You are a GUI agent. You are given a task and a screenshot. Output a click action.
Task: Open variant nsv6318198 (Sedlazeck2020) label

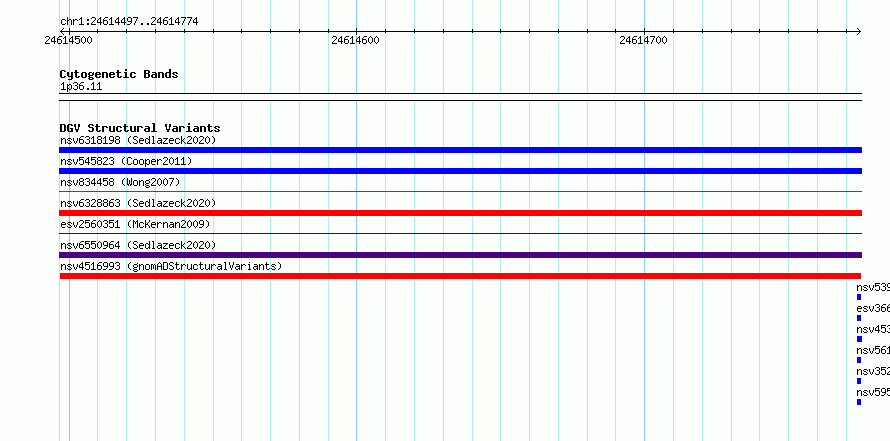pyautogui.click(x=138, y=140)
